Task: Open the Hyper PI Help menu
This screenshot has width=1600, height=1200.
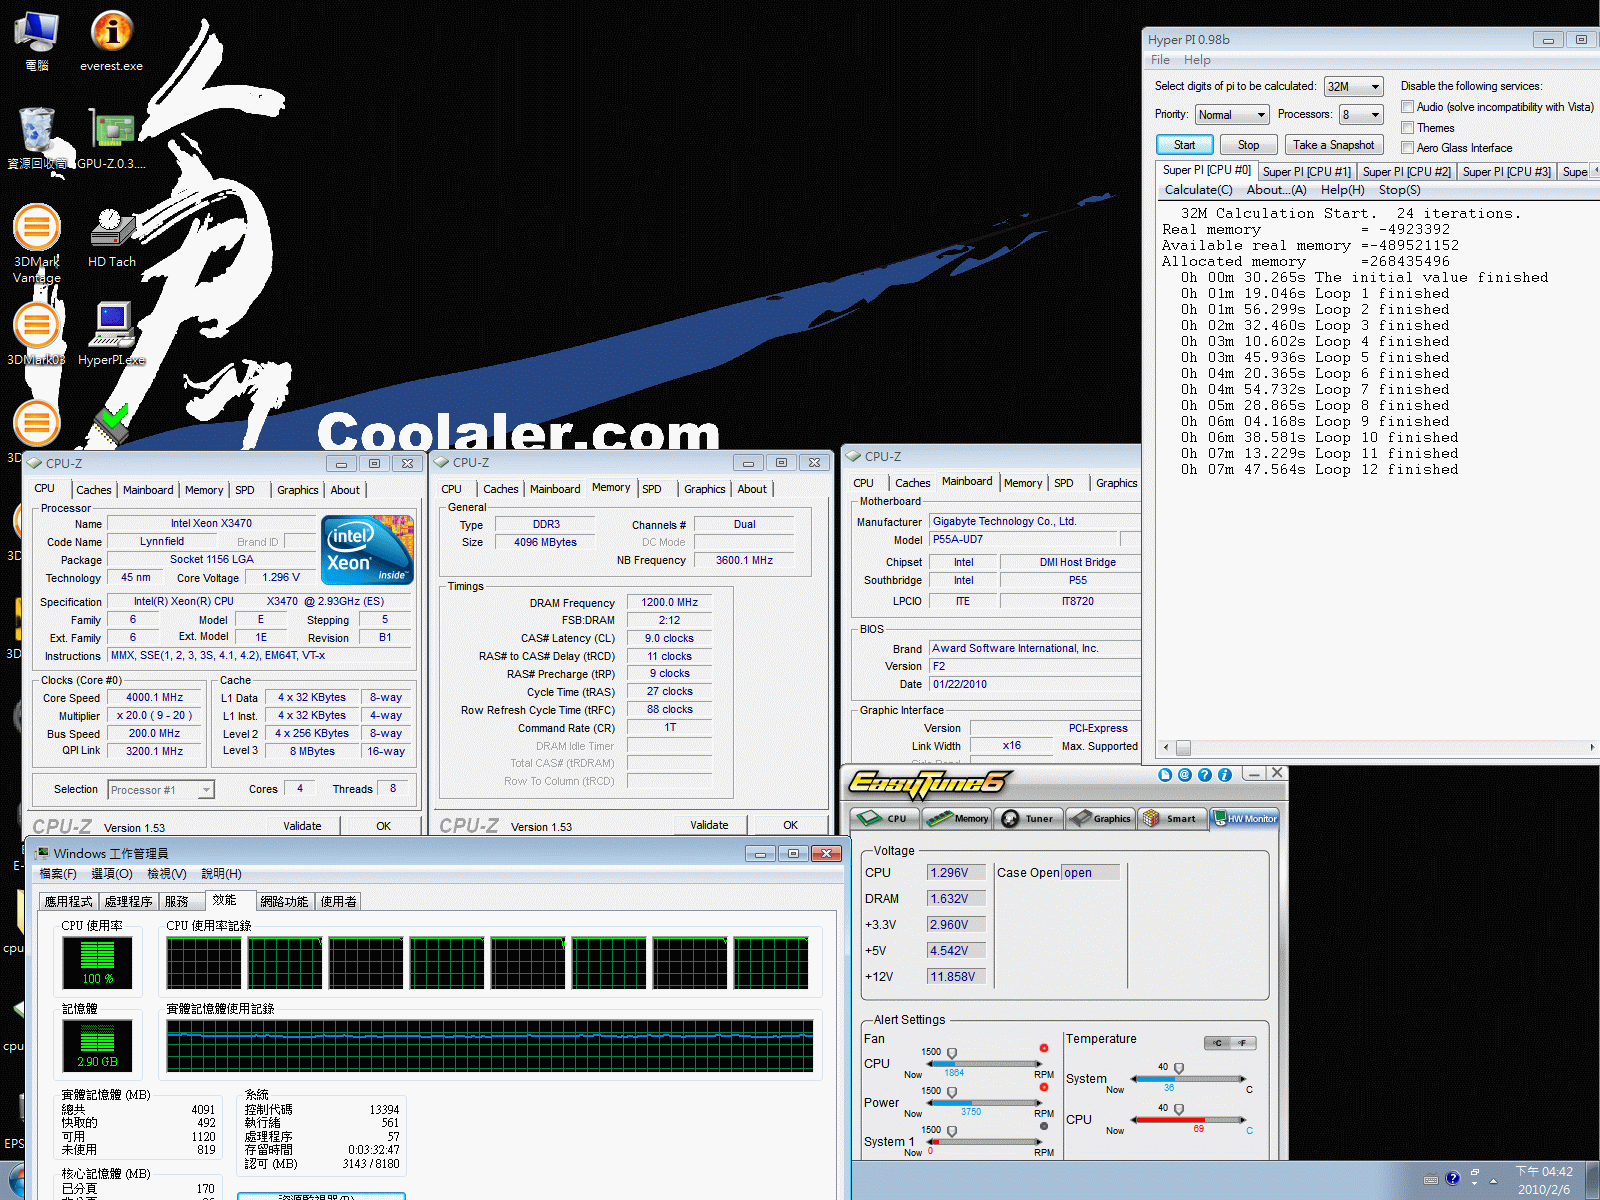Action: pos(1197,60)
